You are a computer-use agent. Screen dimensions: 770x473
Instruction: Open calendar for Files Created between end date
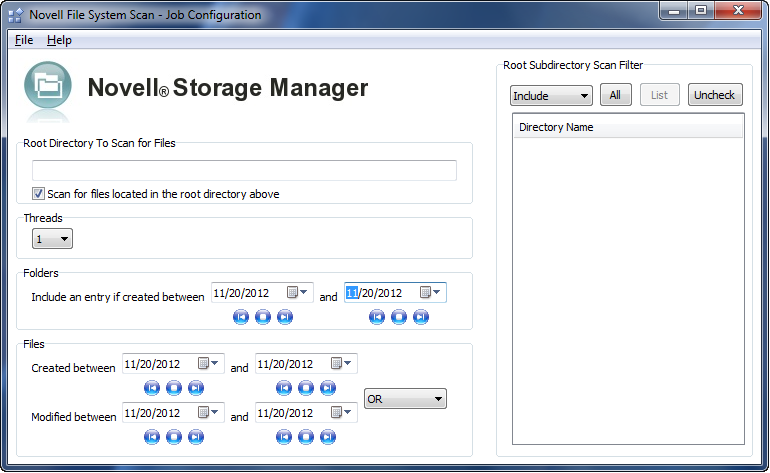point(341,363)
